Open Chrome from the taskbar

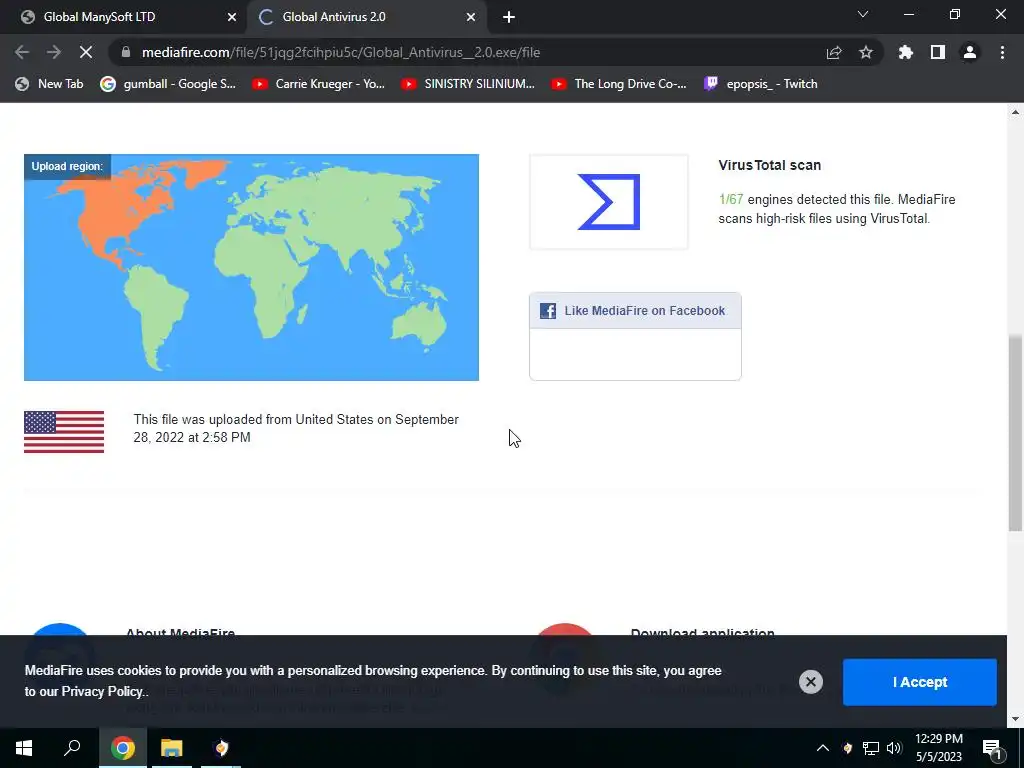click(x=122, y=748)
